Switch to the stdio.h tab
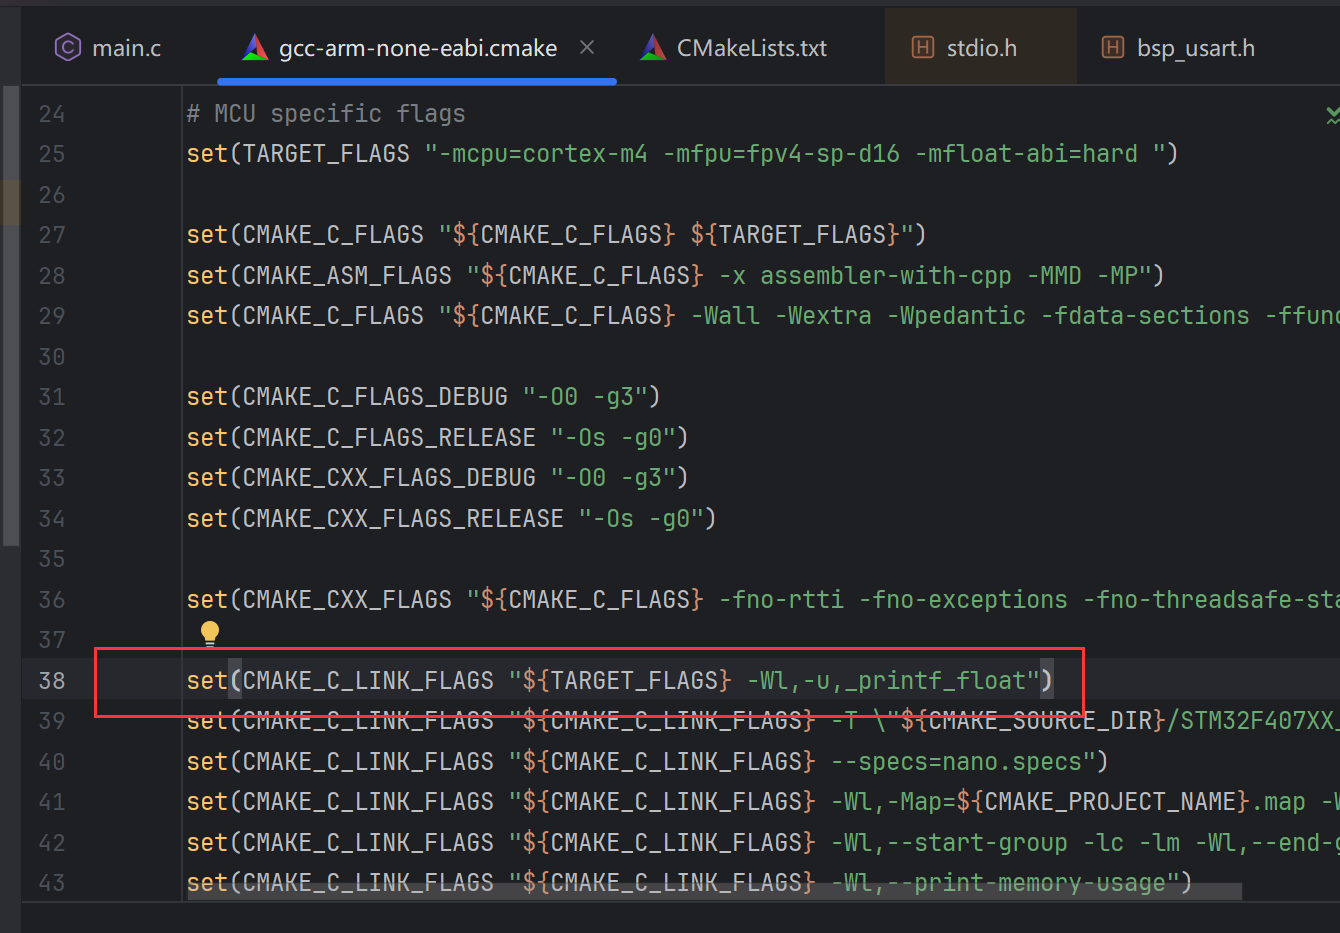 tap(981, 48)
